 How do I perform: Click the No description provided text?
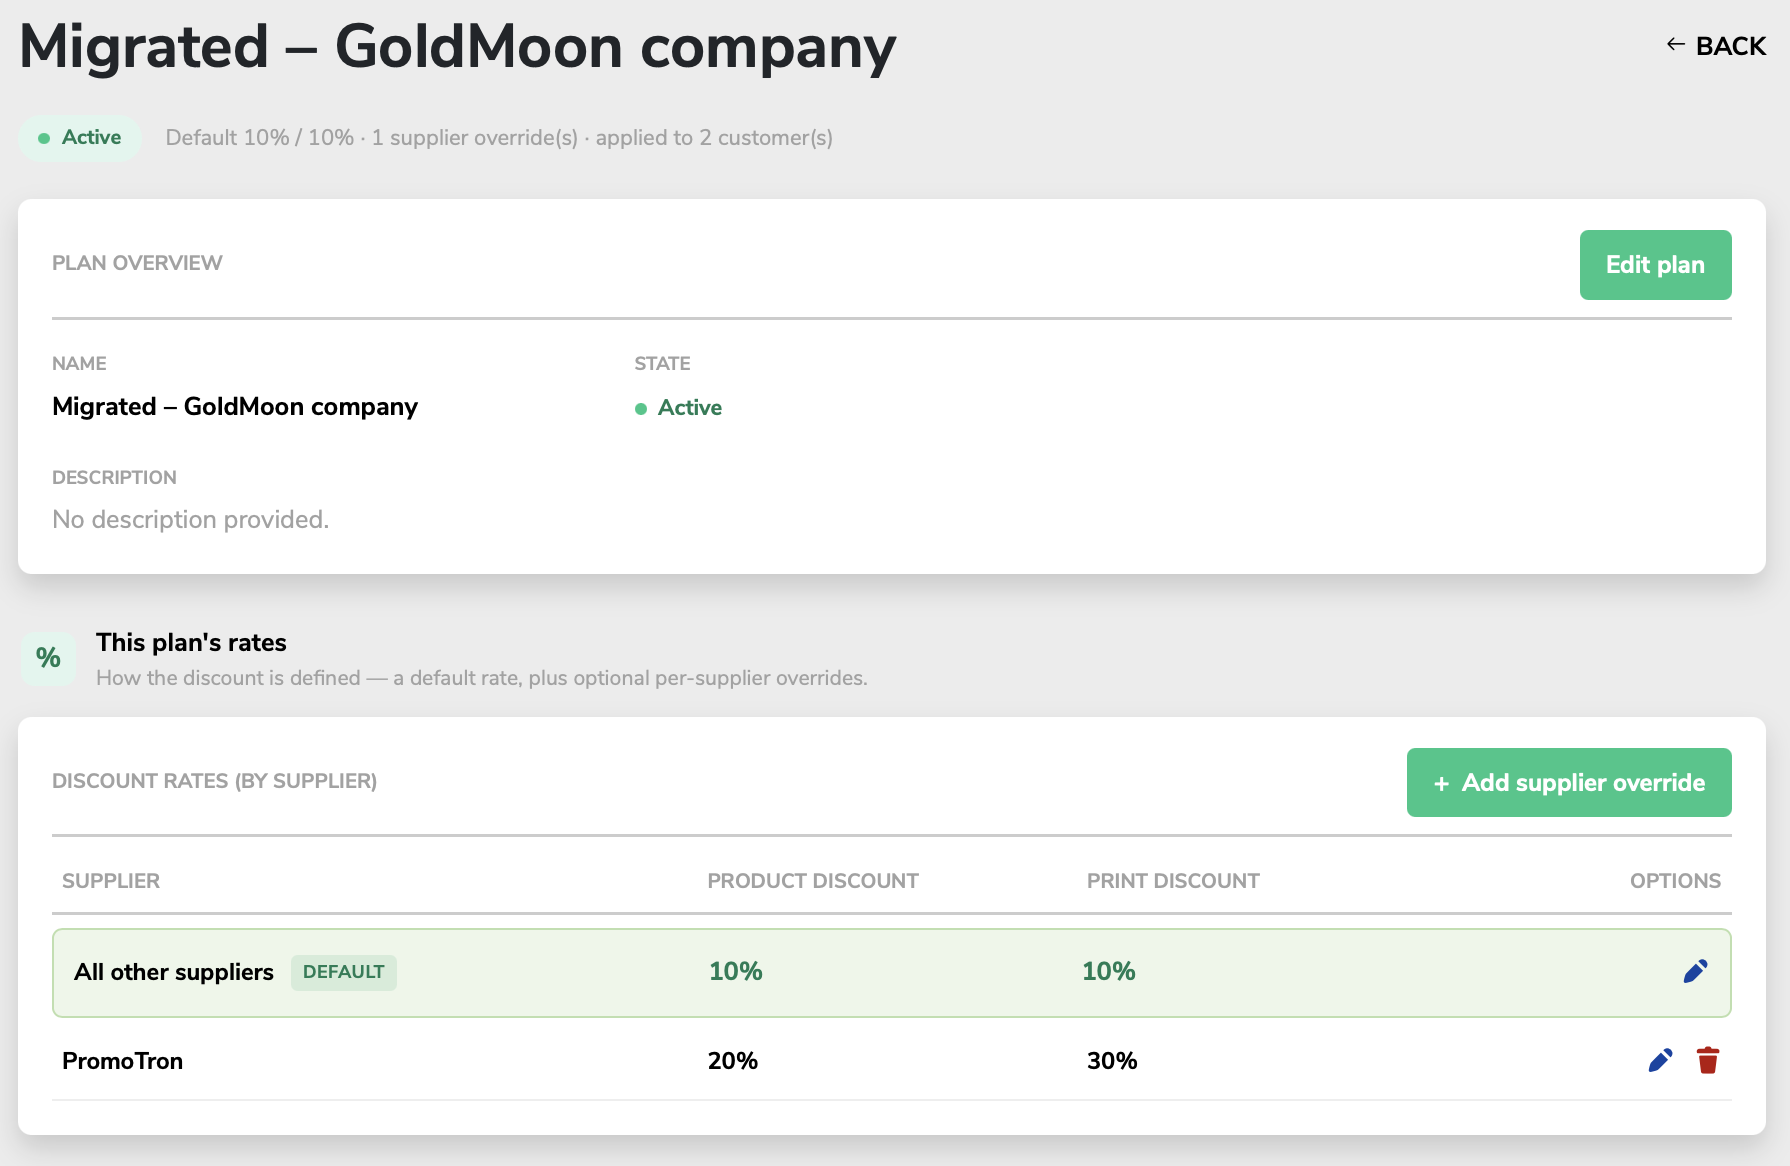[x=190, y=520]
